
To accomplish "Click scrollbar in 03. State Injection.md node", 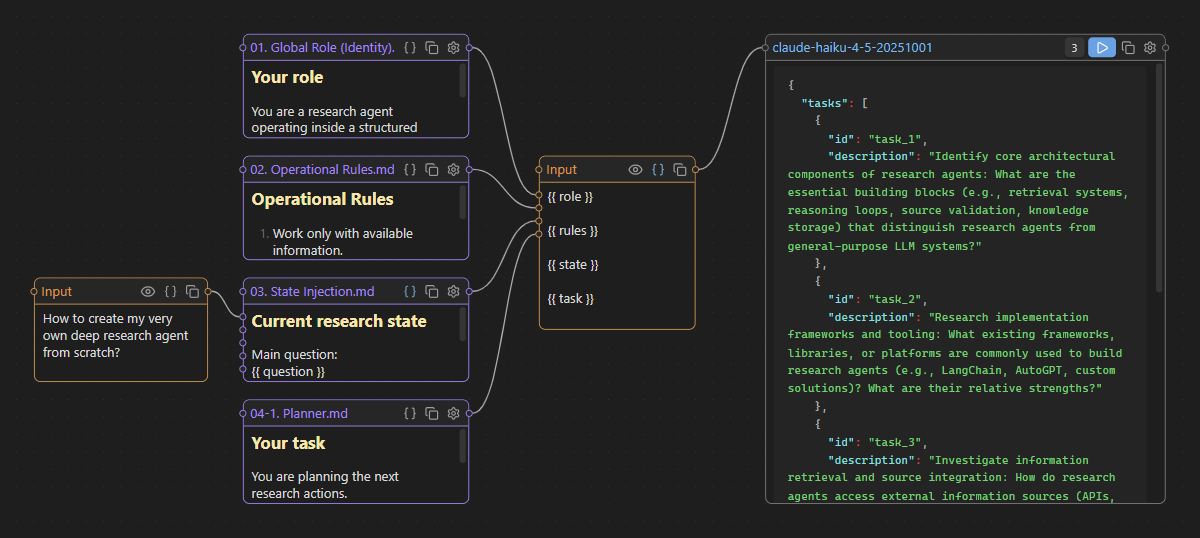I will (463, 325).
